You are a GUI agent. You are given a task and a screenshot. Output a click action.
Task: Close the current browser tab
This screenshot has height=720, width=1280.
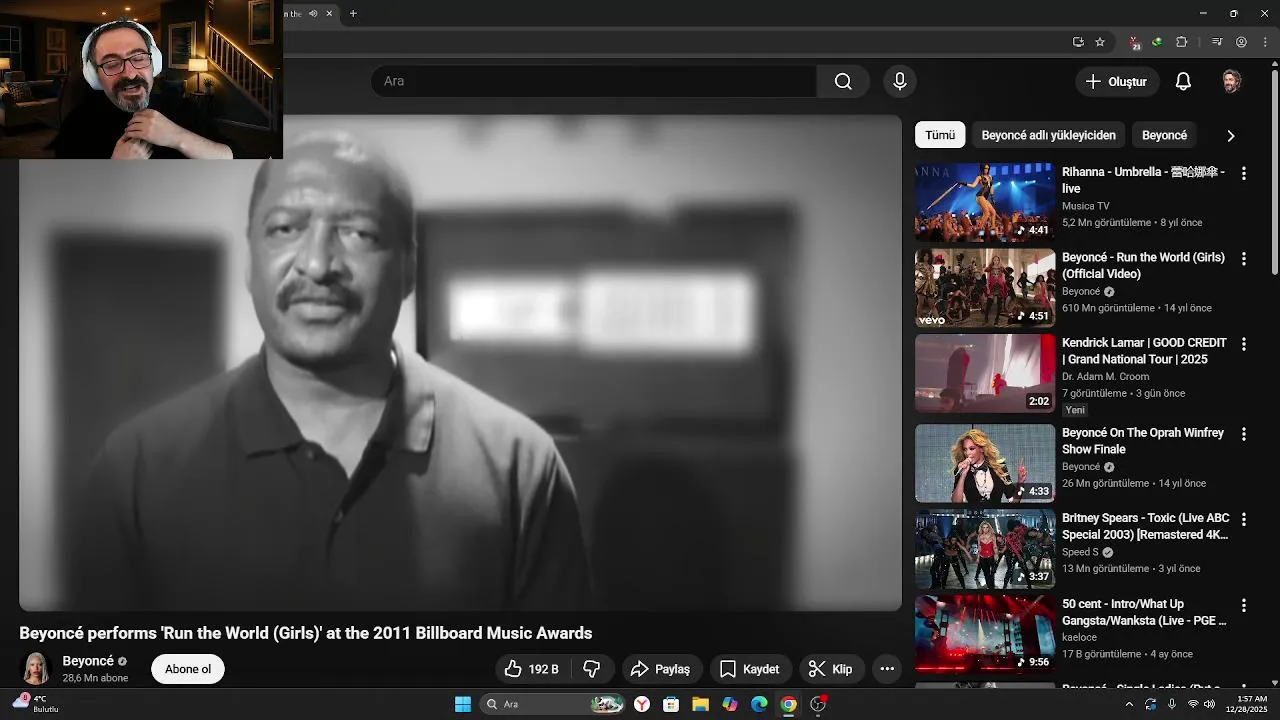329,13
